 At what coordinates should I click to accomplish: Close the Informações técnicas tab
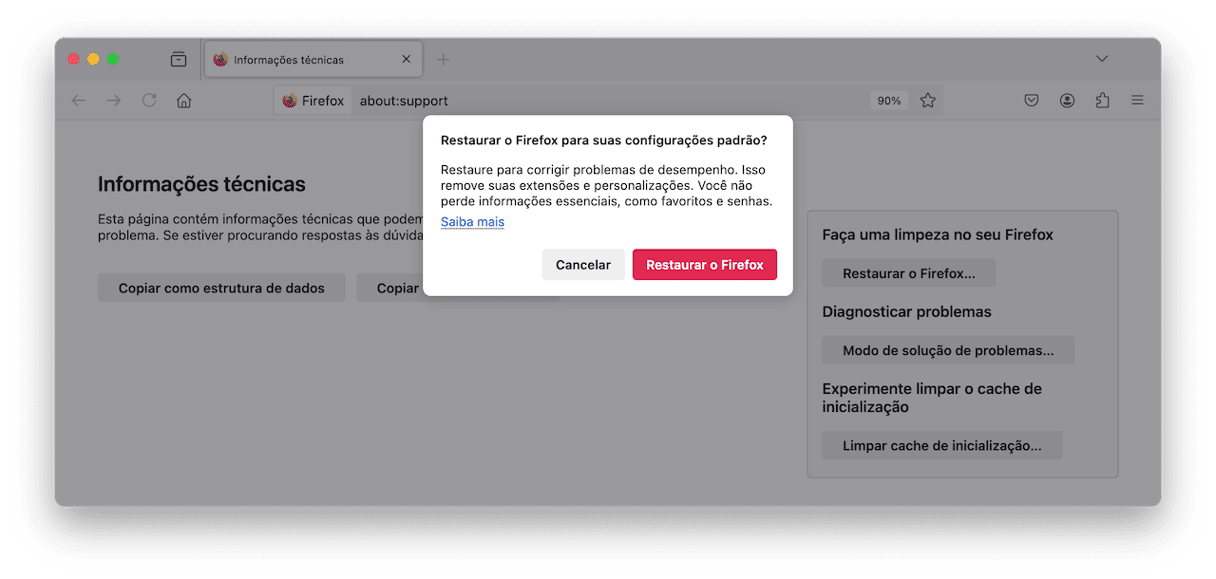406,59
